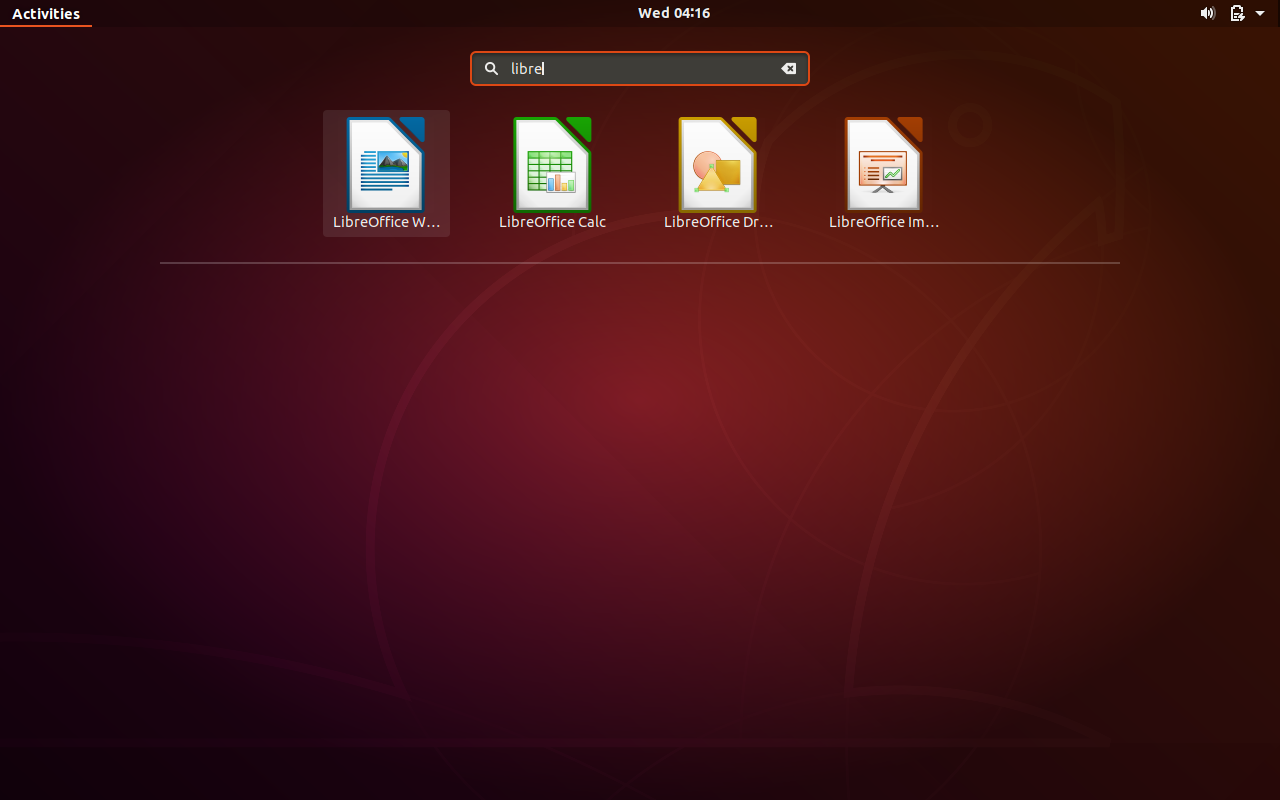Click the battery status icon in top bar

pyautogui.click(x=1237, y=13)
